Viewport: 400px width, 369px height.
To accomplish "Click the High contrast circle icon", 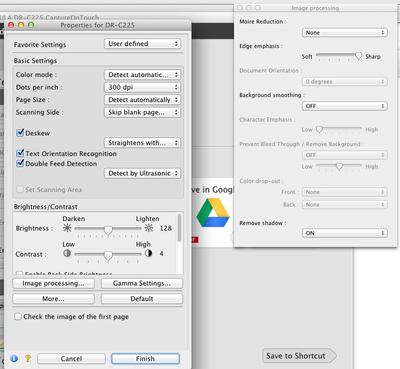I will [x=148, y=254].
